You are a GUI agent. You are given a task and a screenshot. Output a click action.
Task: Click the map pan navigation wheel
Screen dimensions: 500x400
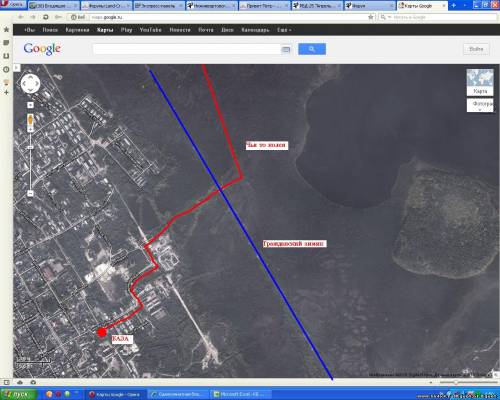point(30,83)
